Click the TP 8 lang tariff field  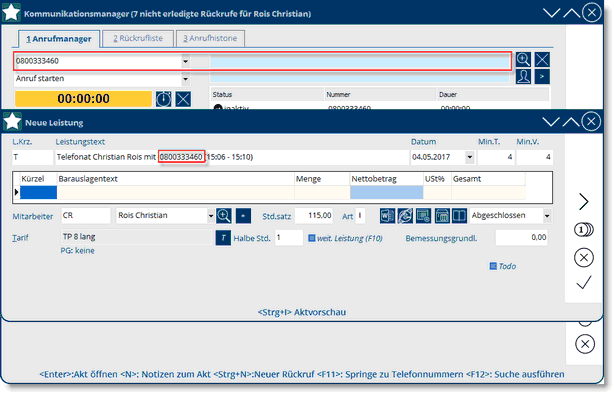(136, 237)
